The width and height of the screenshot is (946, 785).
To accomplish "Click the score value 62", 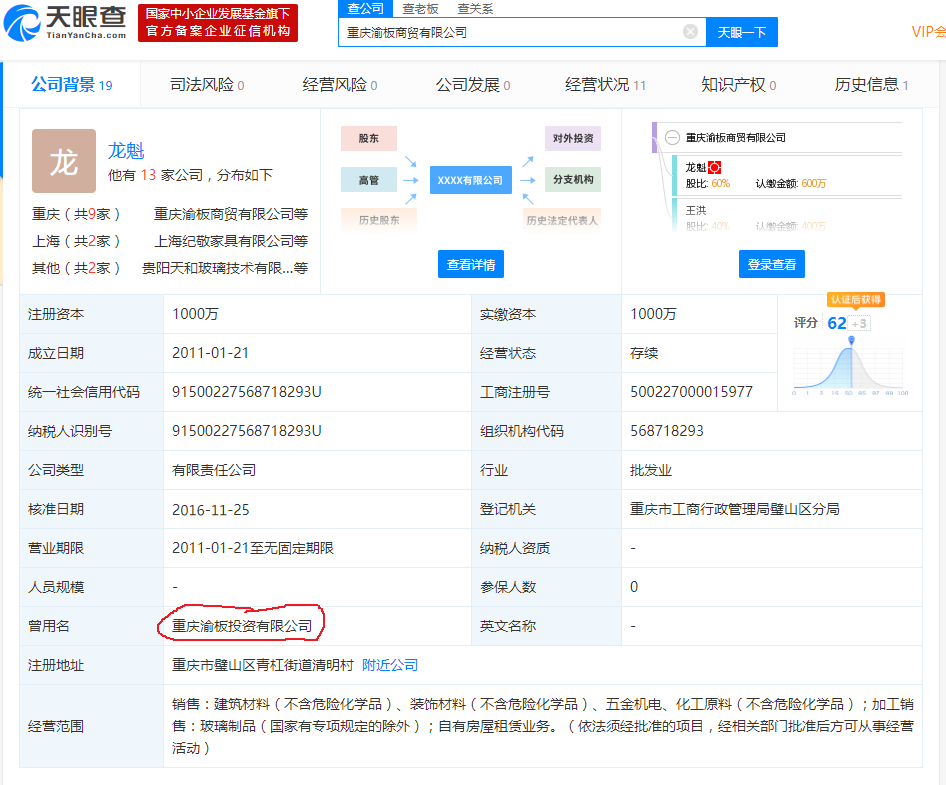I will coord(837,323).
